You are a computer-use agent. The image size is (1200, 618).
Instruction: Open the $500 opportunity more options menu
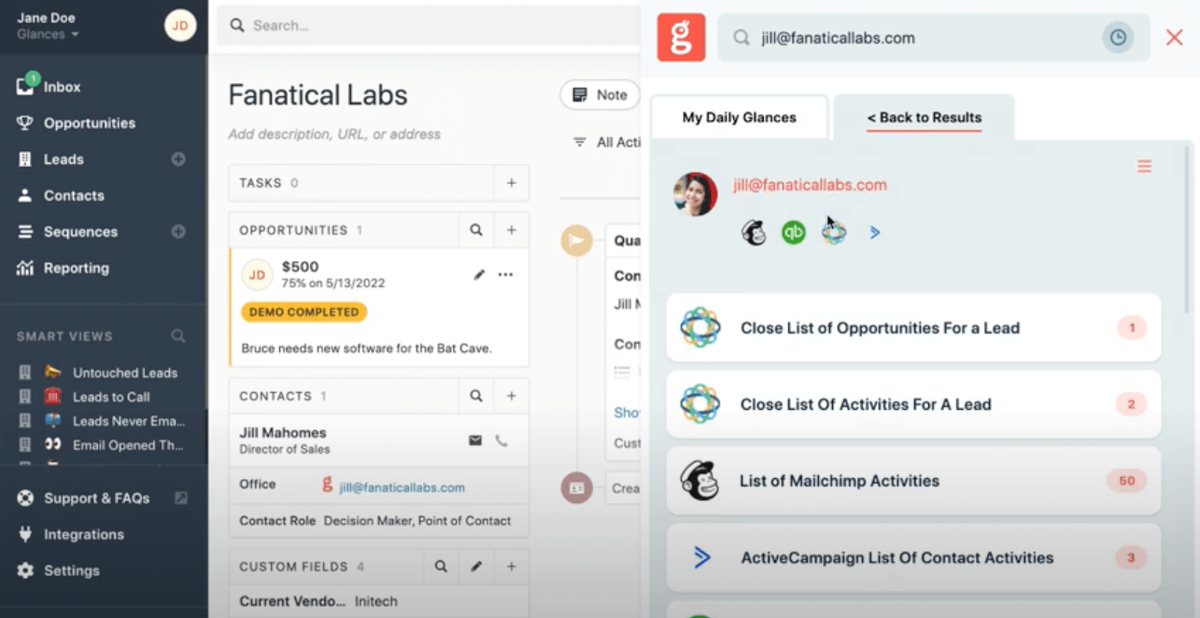click(506, 274)
